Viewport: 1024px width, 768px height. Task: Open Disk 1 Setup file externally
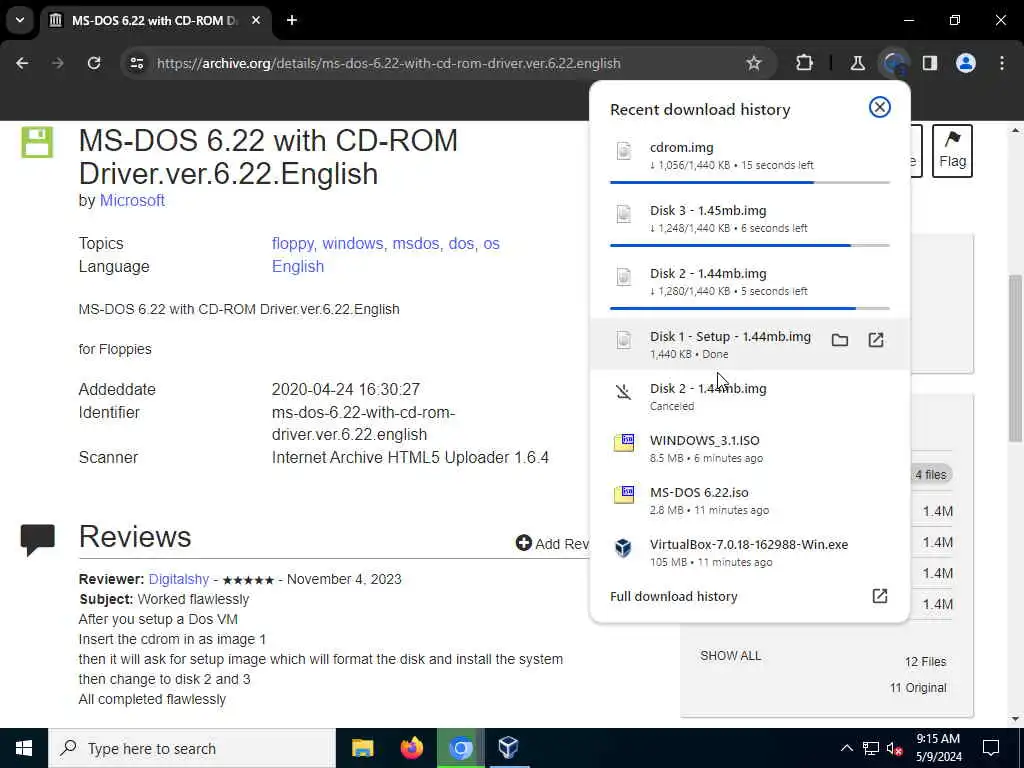(876, 340)
